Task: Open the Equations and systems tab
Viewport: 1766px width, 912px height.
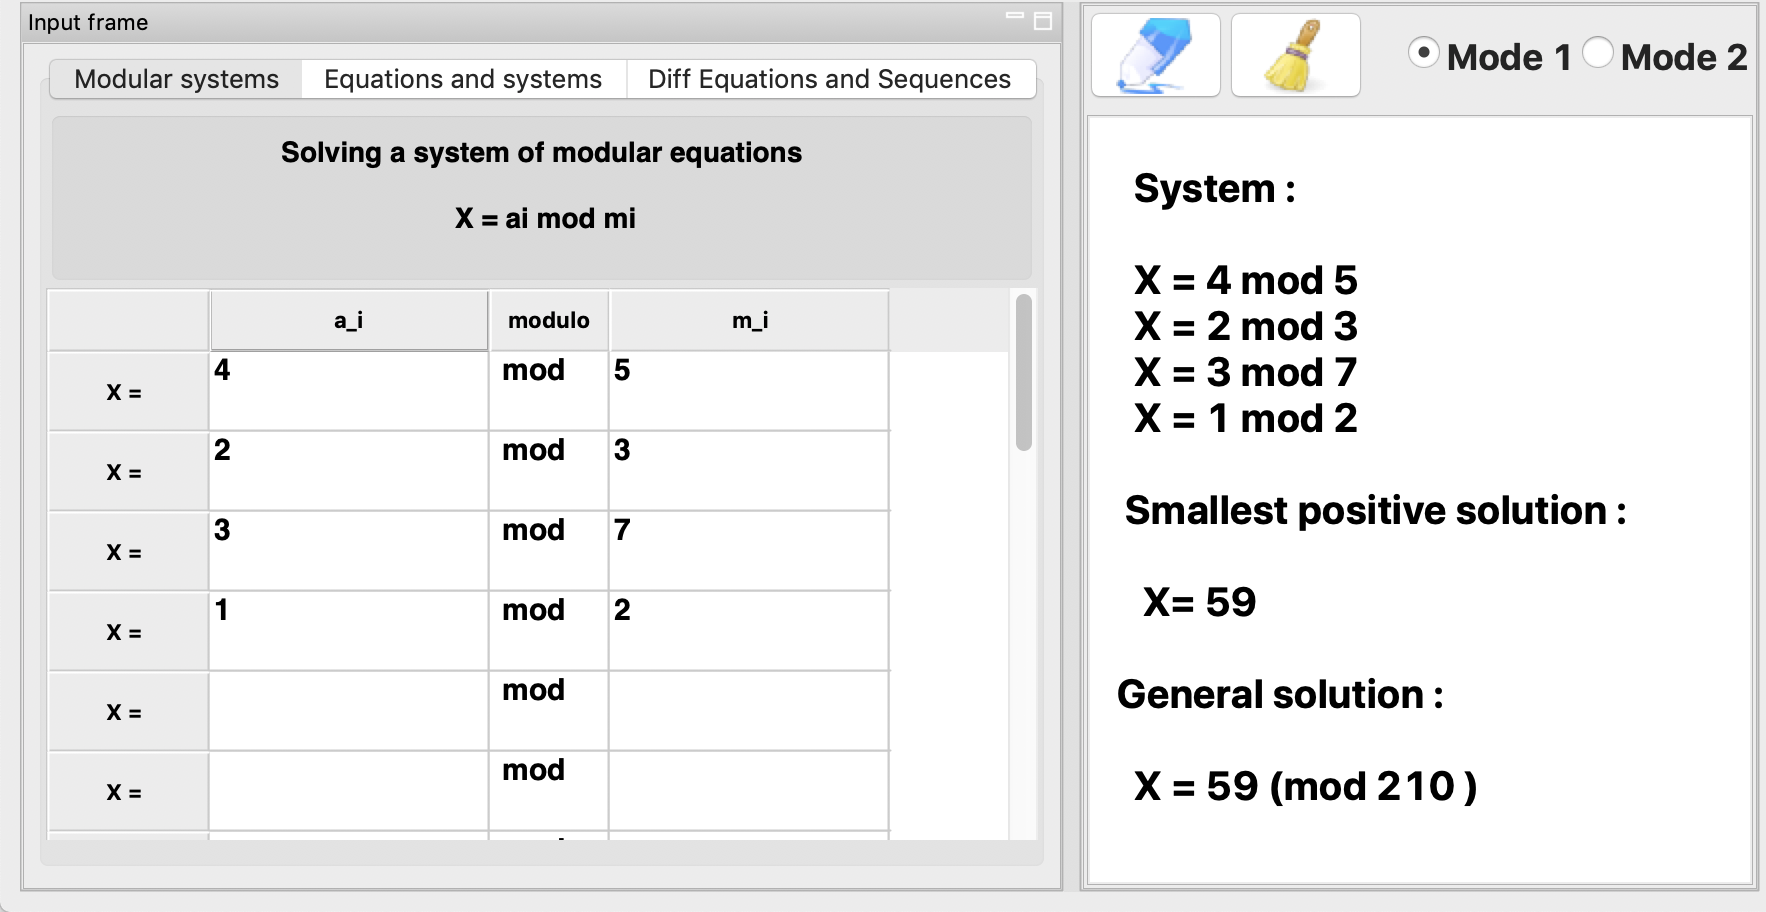Action: (463, 79)
